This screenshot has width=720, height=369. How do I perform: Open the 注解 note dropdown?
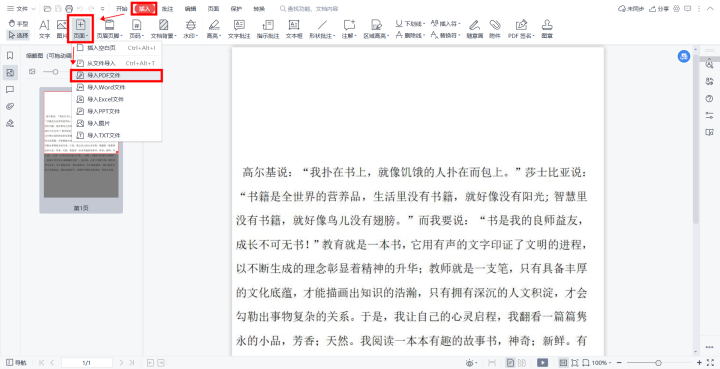[x=349, y=29]
